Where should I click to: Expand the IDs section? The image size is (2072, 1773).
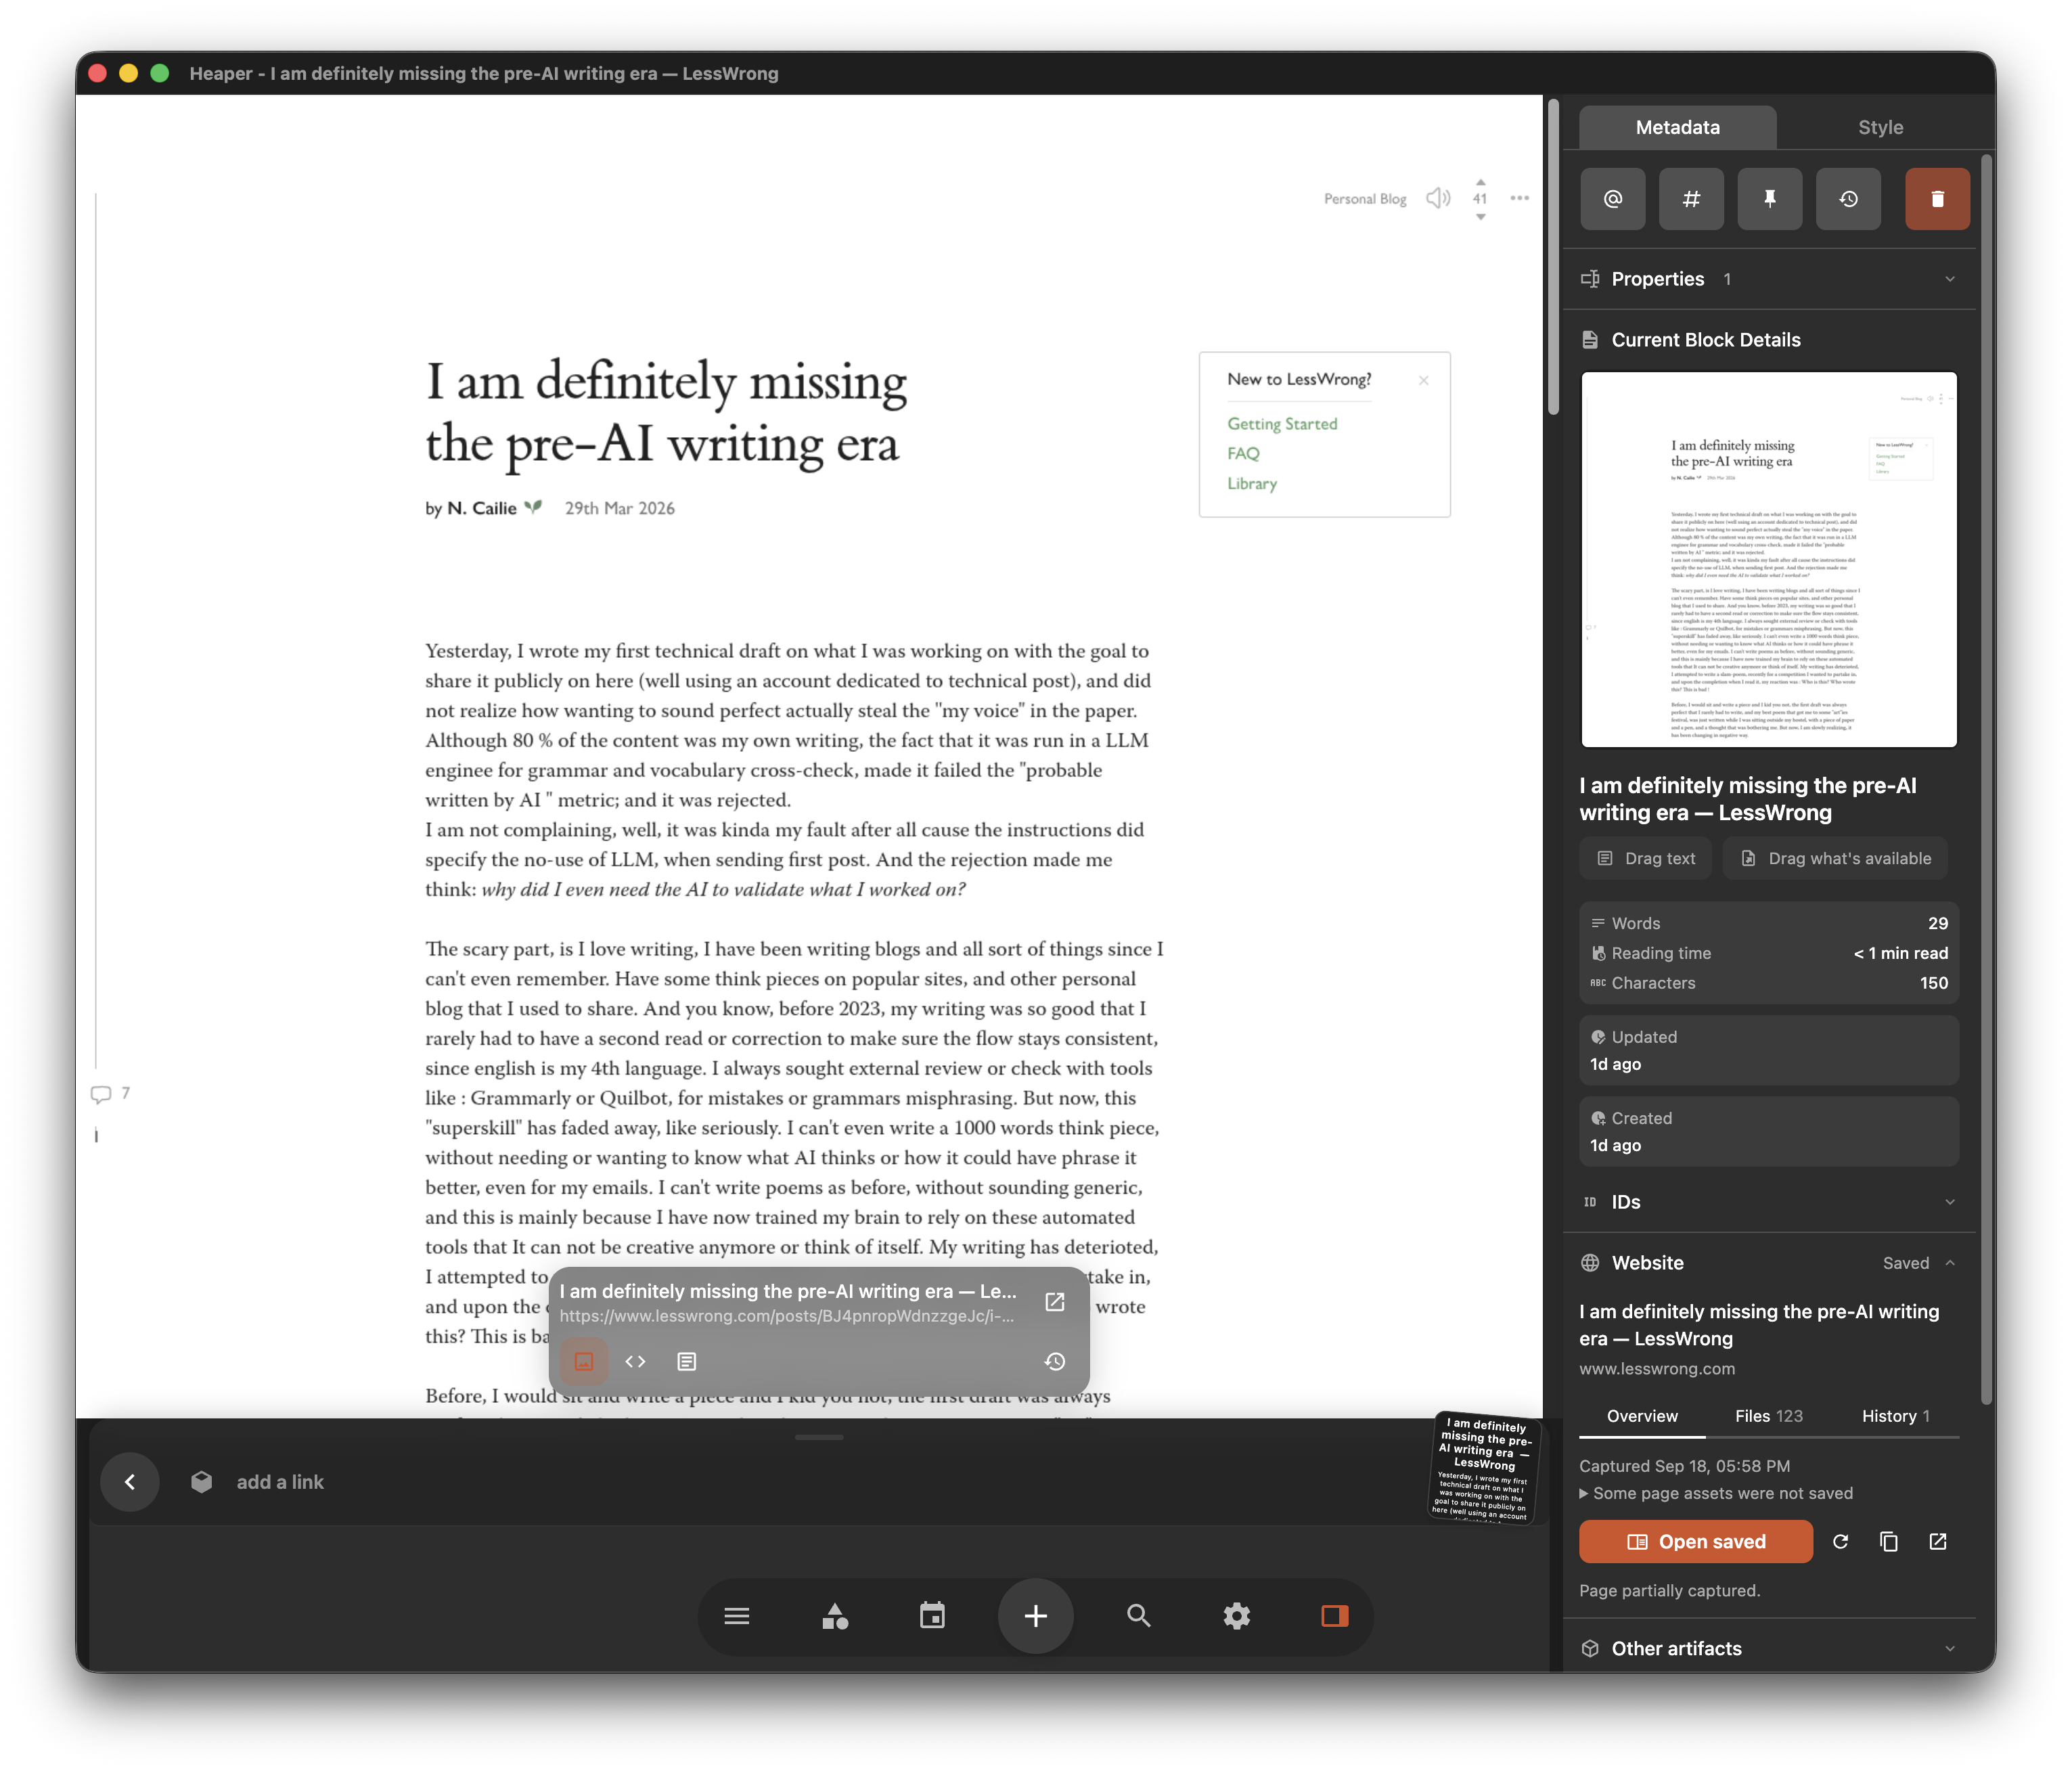(x=1768, y=1202)
